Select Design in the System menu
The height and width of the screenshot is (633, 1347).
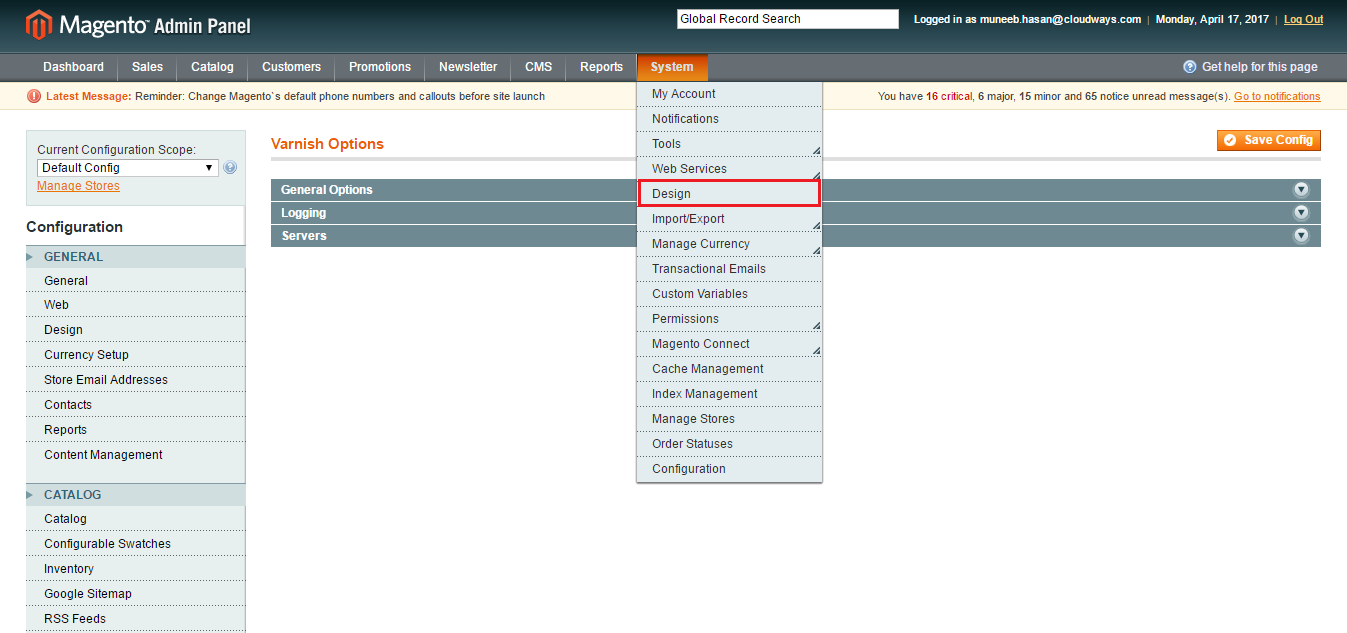click(729, 194)
